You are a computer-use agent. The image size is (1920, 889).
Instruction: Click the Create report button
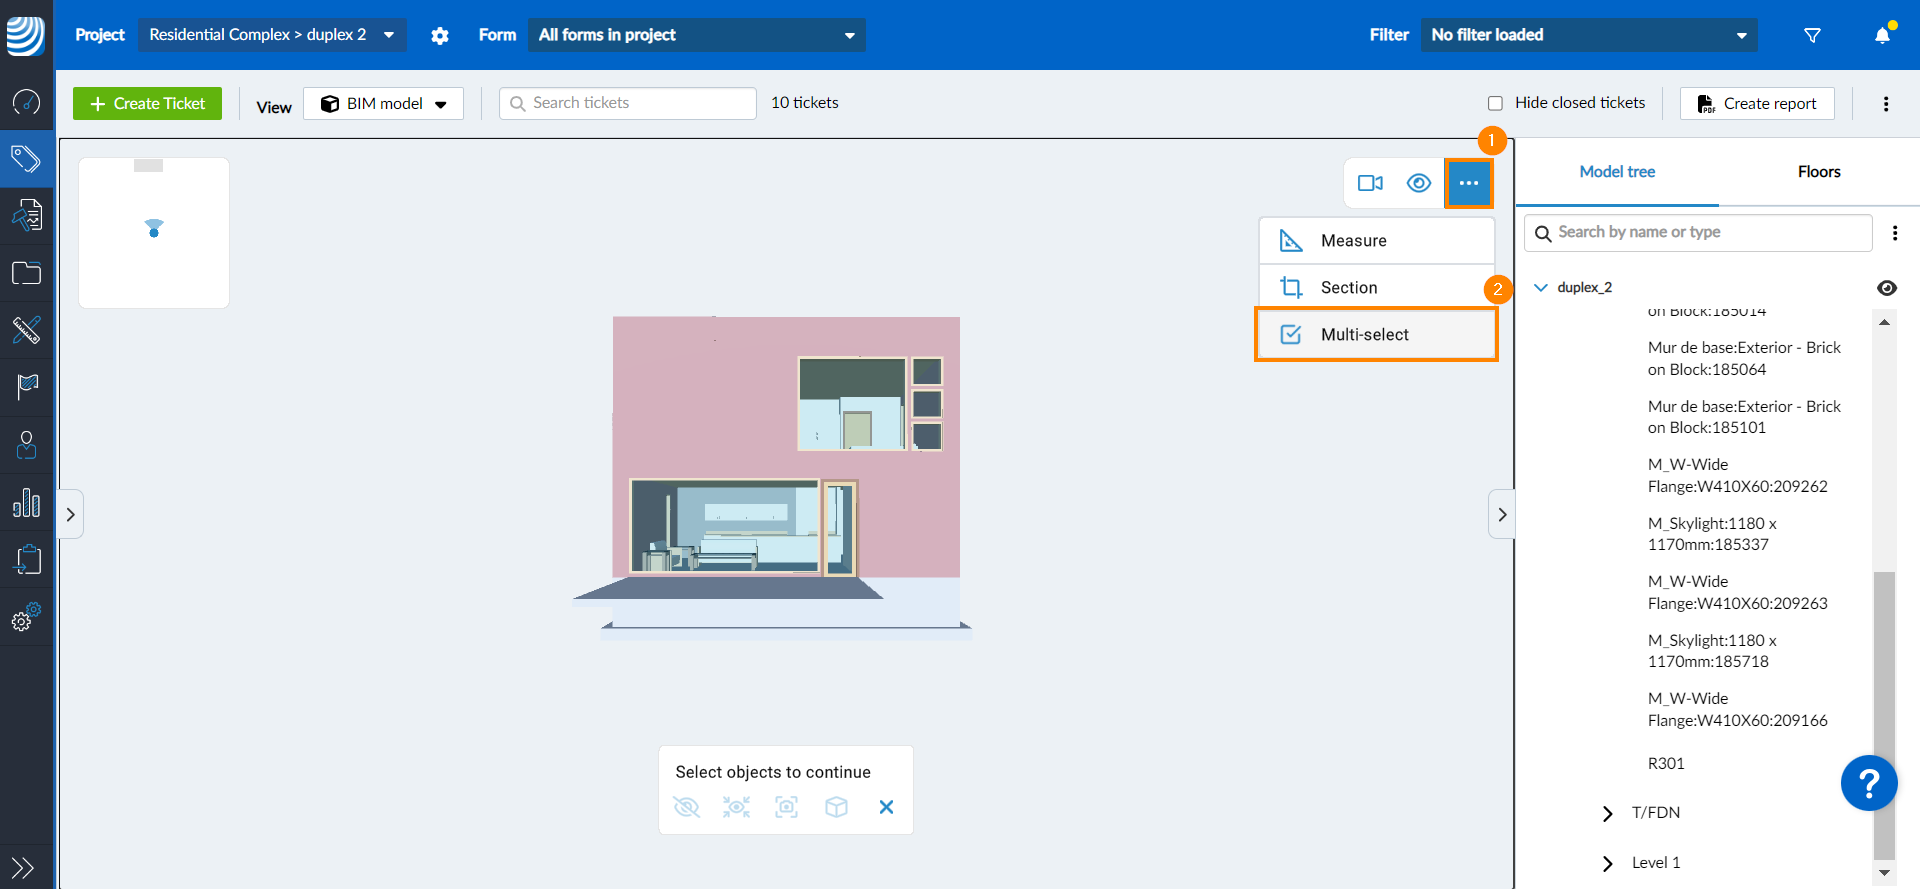pos(1757,104)
